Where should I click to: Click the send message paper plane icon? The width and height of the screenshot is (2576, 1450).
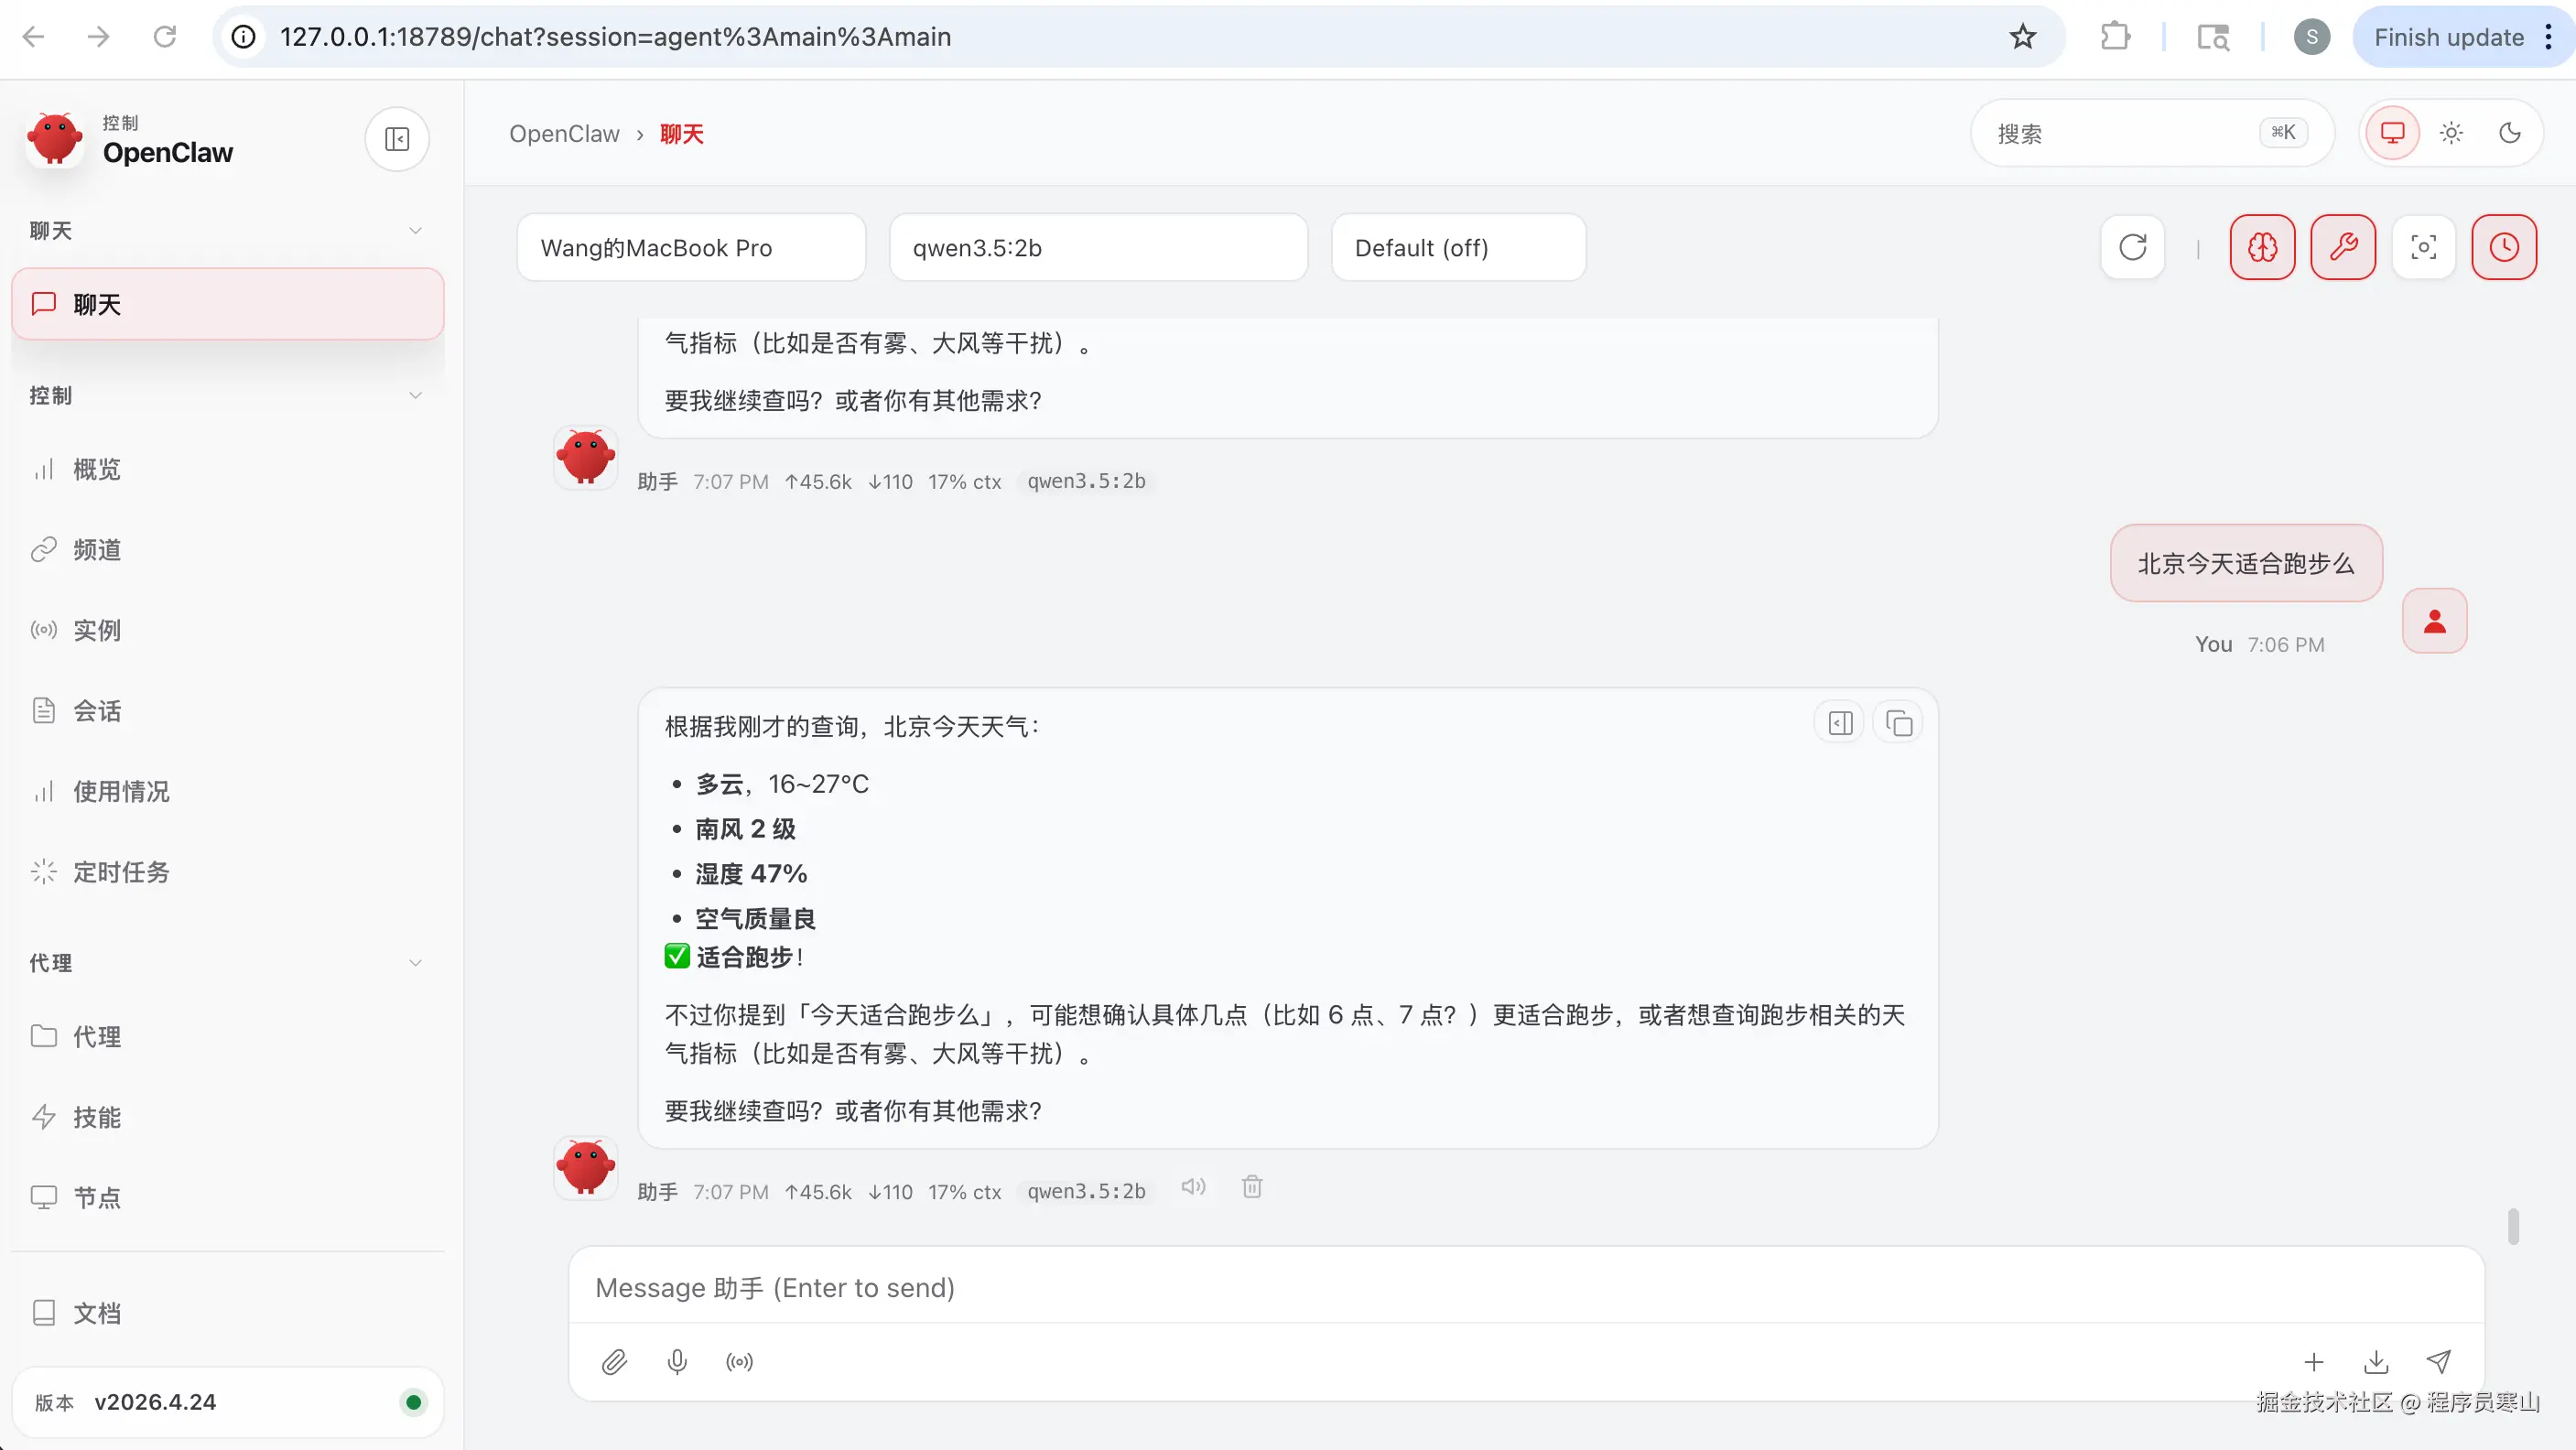2439,1362
